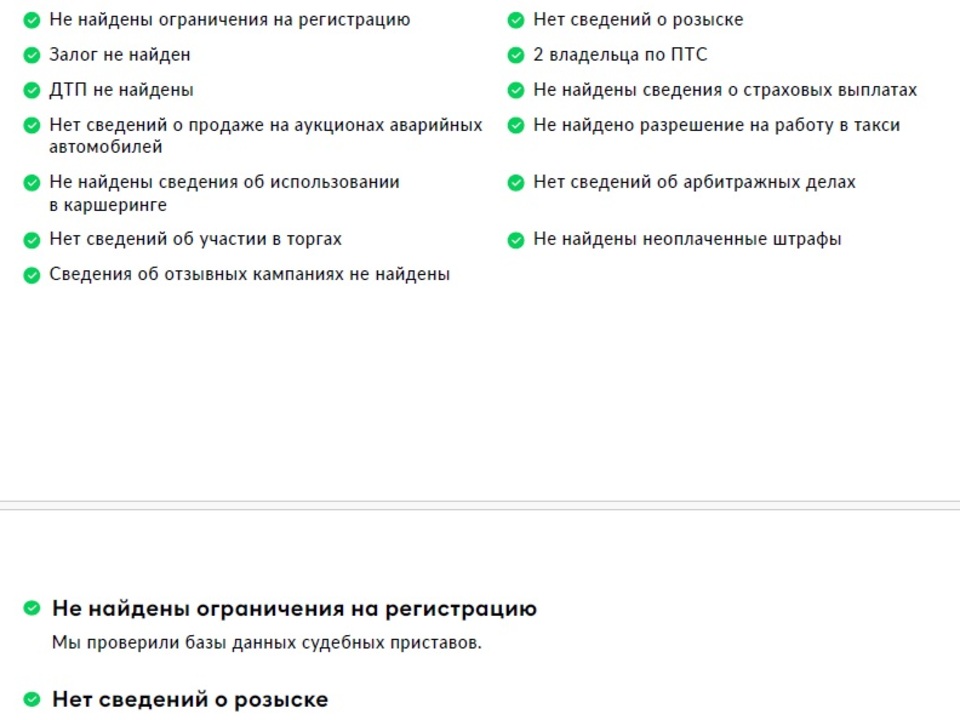Click check icon beside "Нет сведений об участии в торгах"

point(32,240)
